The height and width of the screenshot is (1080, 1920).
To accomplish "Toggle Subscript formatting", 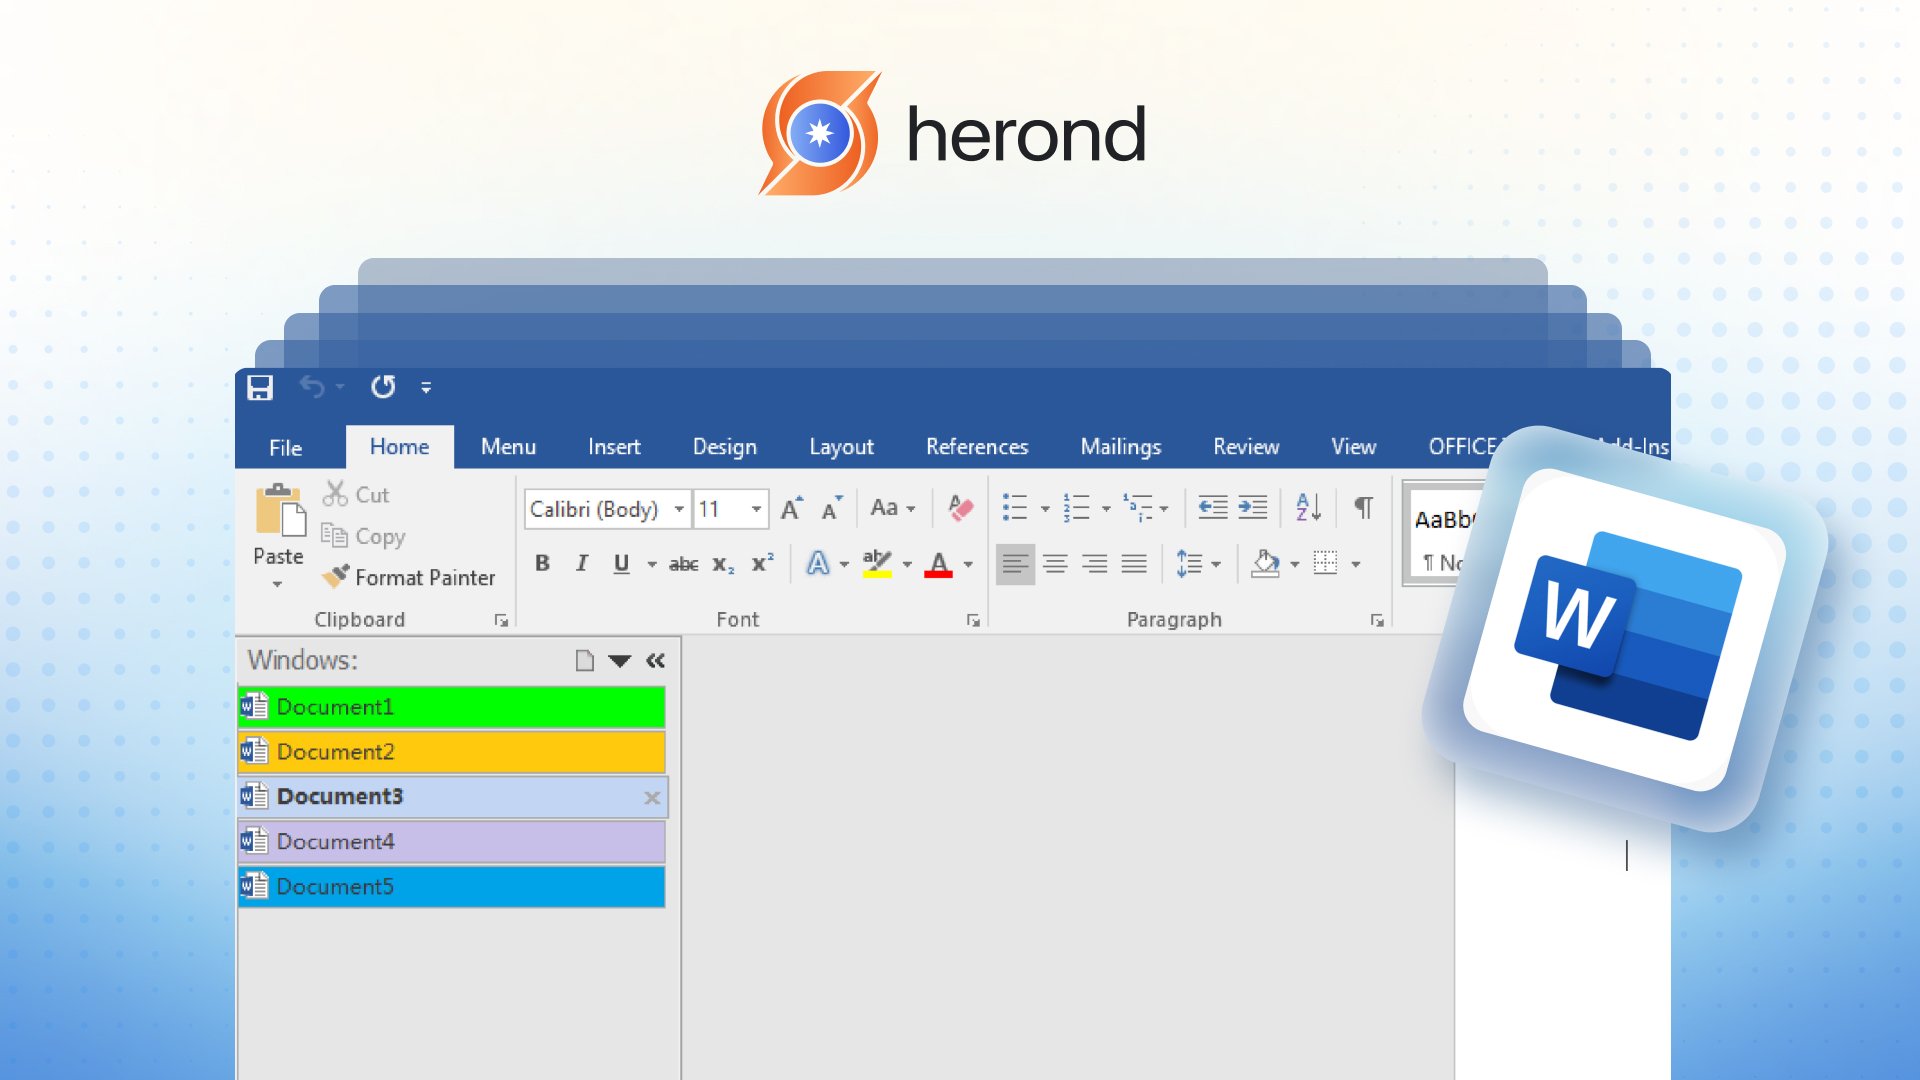I will click(723, 564).
